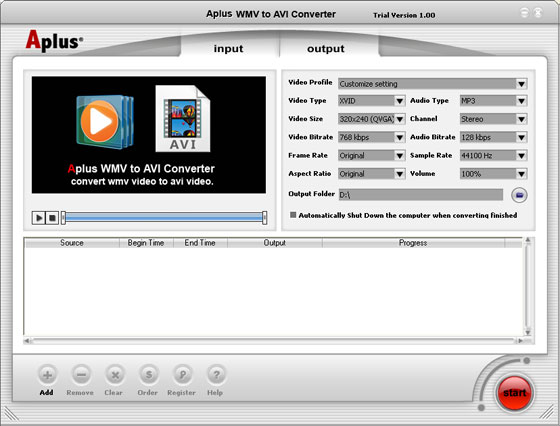Click the preview trim slider bar

tap(164, 217)
